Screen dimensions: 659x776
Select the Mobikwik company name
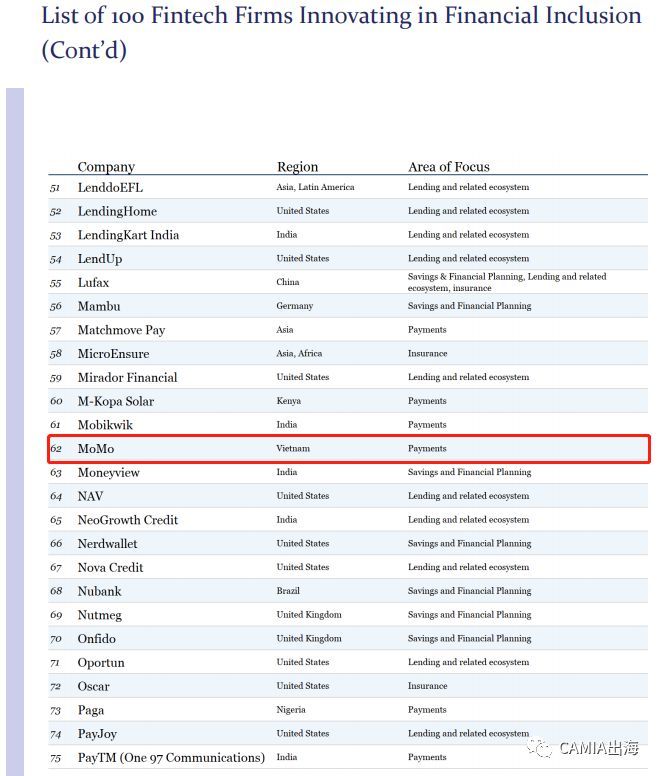click(x=105, y=425)
